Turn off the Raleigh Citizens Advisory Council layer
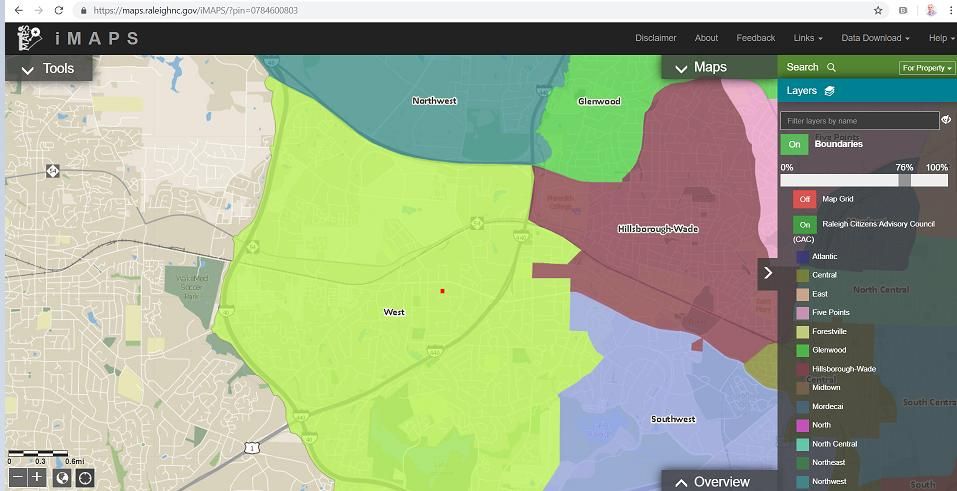The width and height of the screenshot is (957, 491). pos(804,225)
